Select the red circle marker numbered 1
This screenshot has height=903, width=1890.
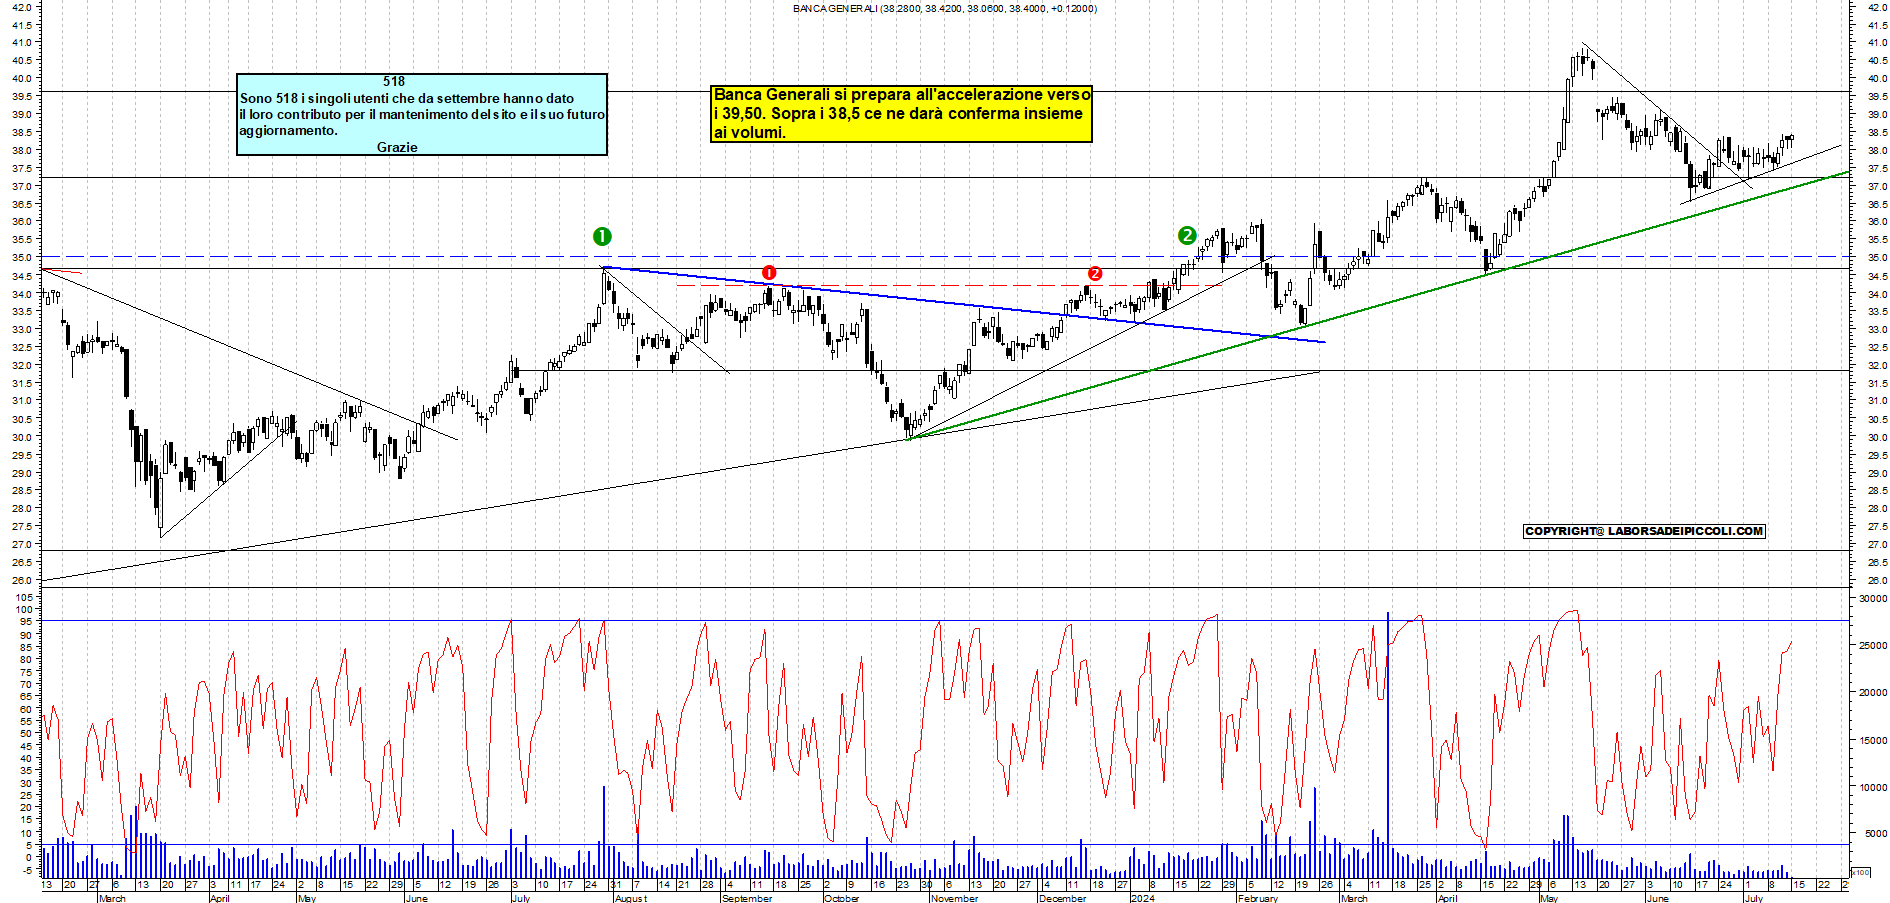[768, 273]
